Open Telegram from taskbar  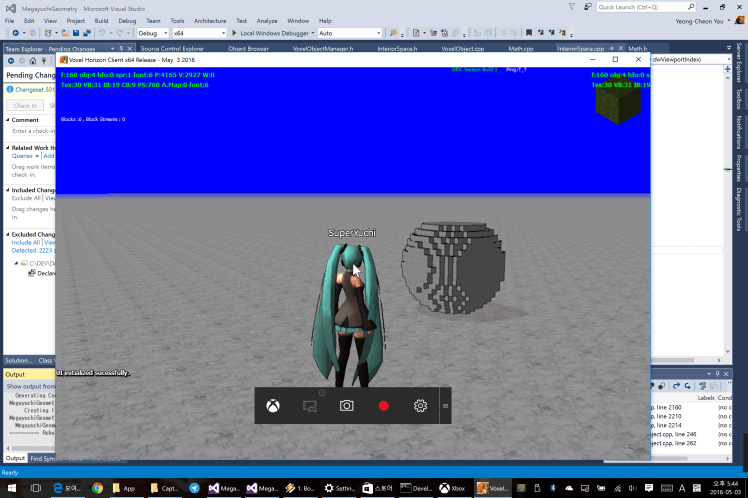pos(194,488)
